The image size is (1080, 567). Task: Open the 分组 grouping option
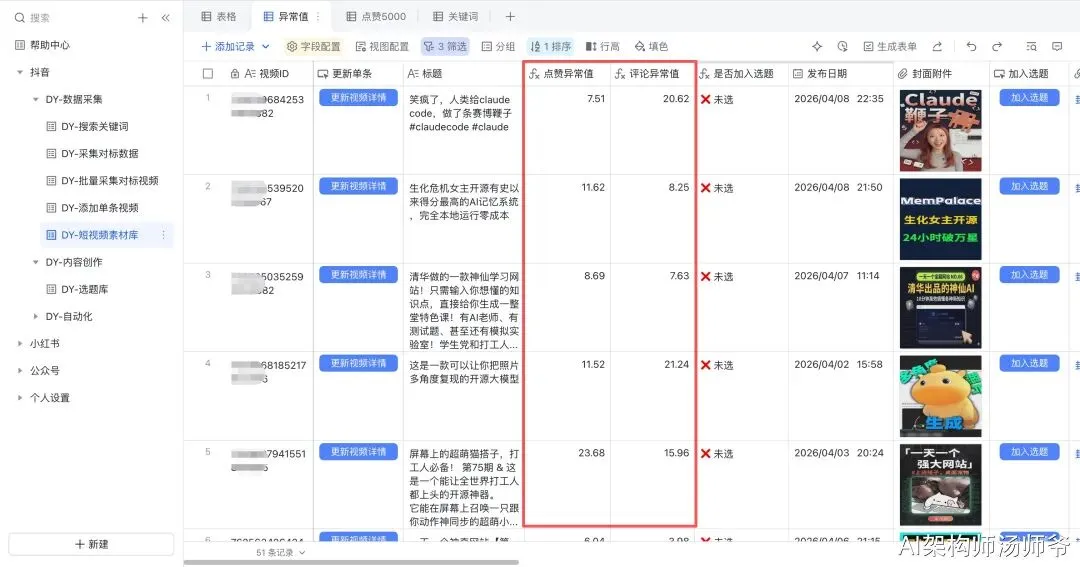498,46
